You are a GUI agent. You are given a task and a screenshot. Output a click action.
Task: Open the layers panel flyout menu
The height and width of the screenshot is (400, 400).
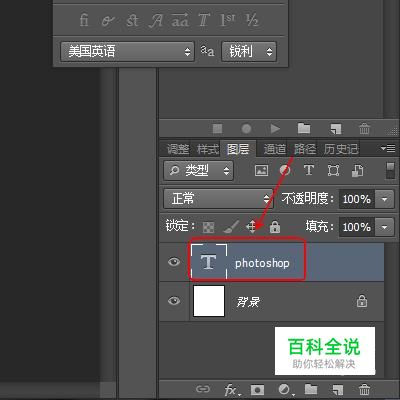point(388,148)
